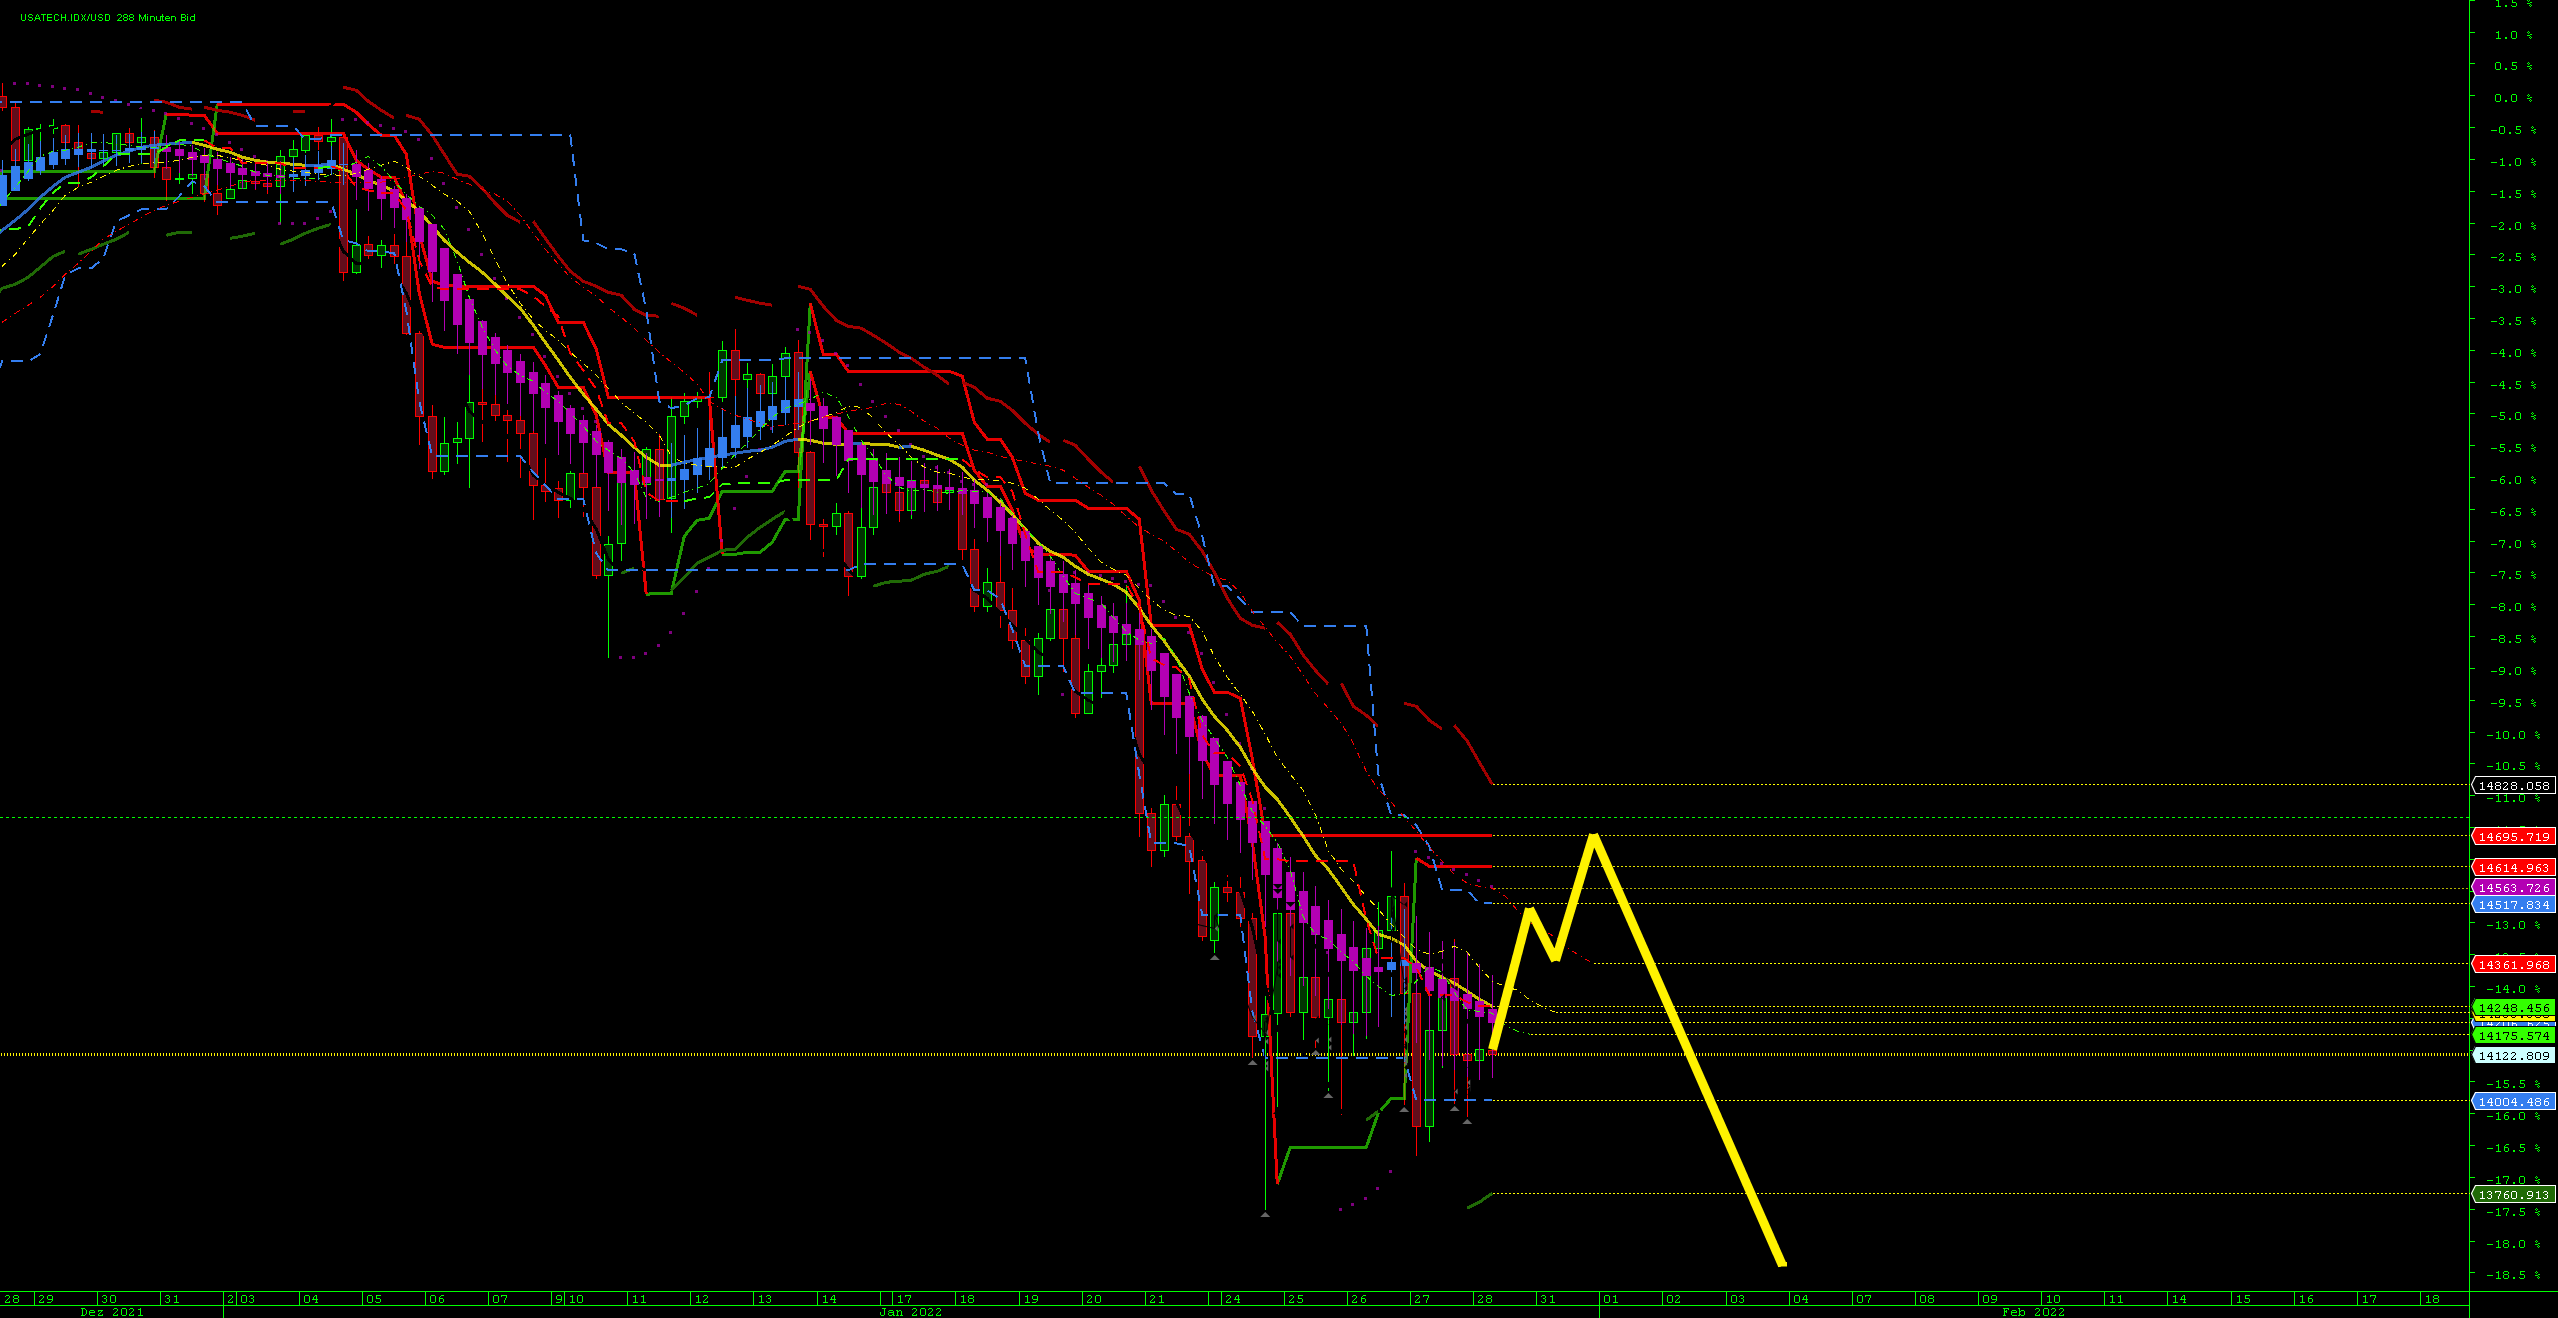Screen dimensions: 2558x1318
Task: Click the Feb 2022 month label
Action: pyautogui.click(x=2033, y=1312)
